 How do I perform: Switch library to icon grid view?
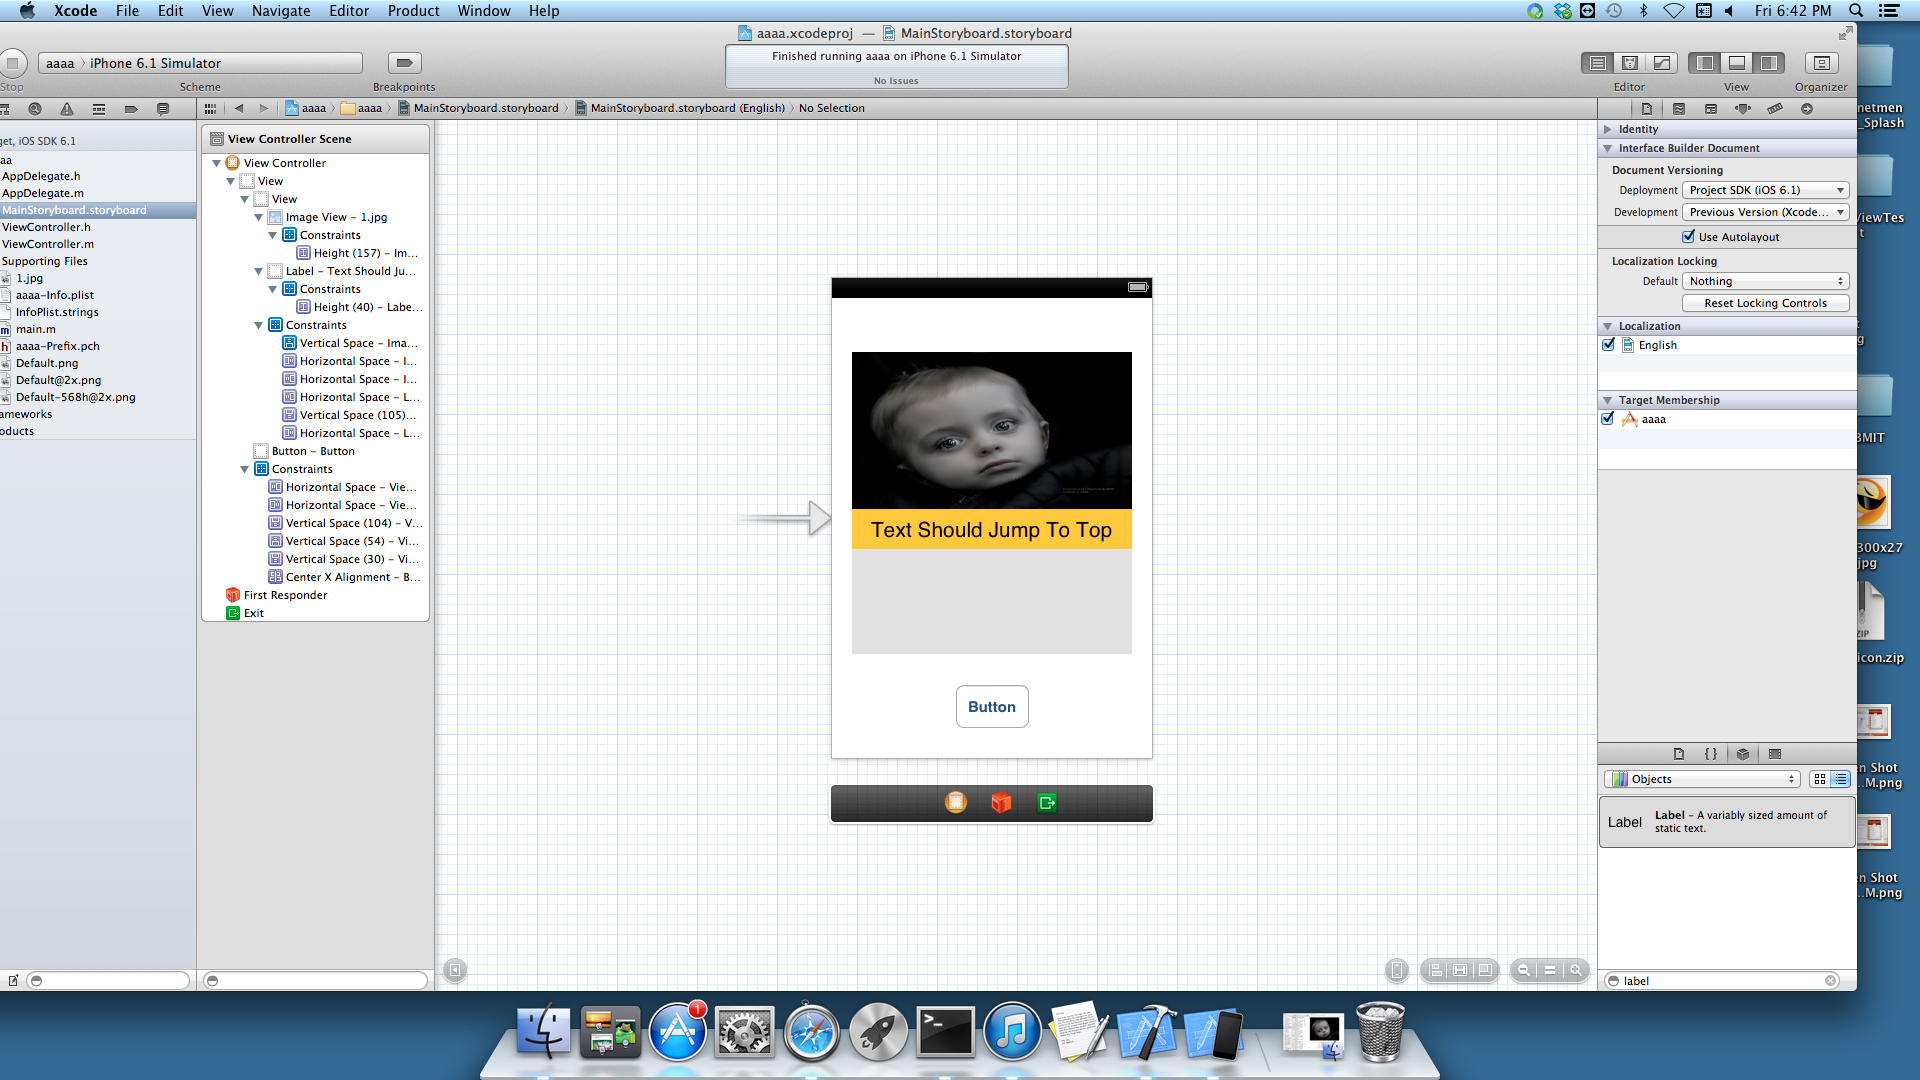pyautogui.click(x=1819, y=779)
